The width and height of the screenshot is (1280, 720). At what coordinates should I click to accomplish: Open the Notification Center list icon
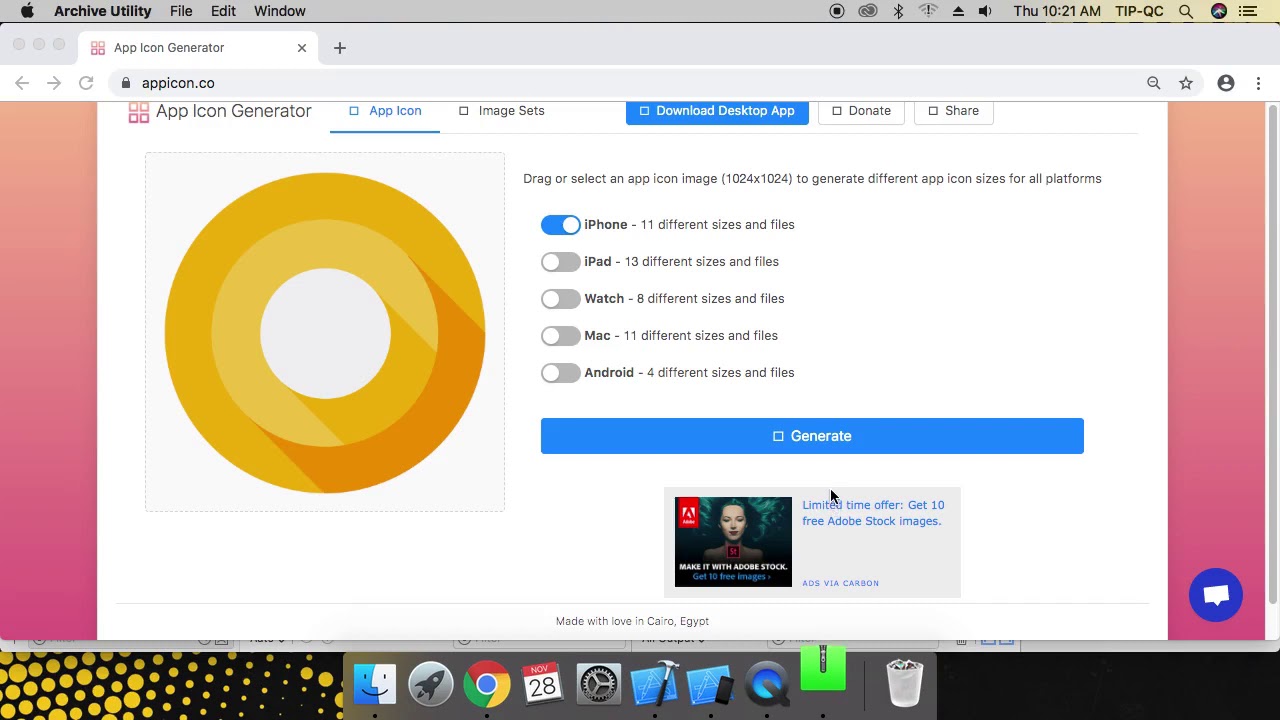pyautogui.click(x=1247, y=11)
